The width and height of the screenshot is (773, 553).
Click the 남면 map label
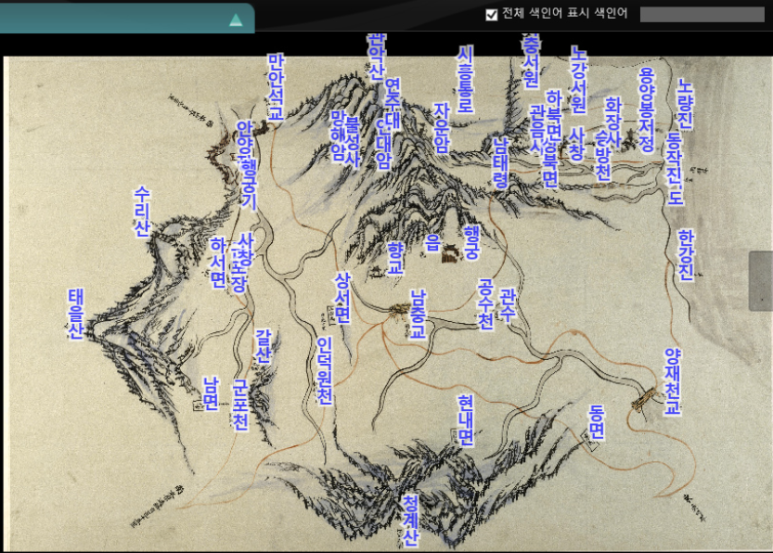pyautogui.click(x=211, y=394)
